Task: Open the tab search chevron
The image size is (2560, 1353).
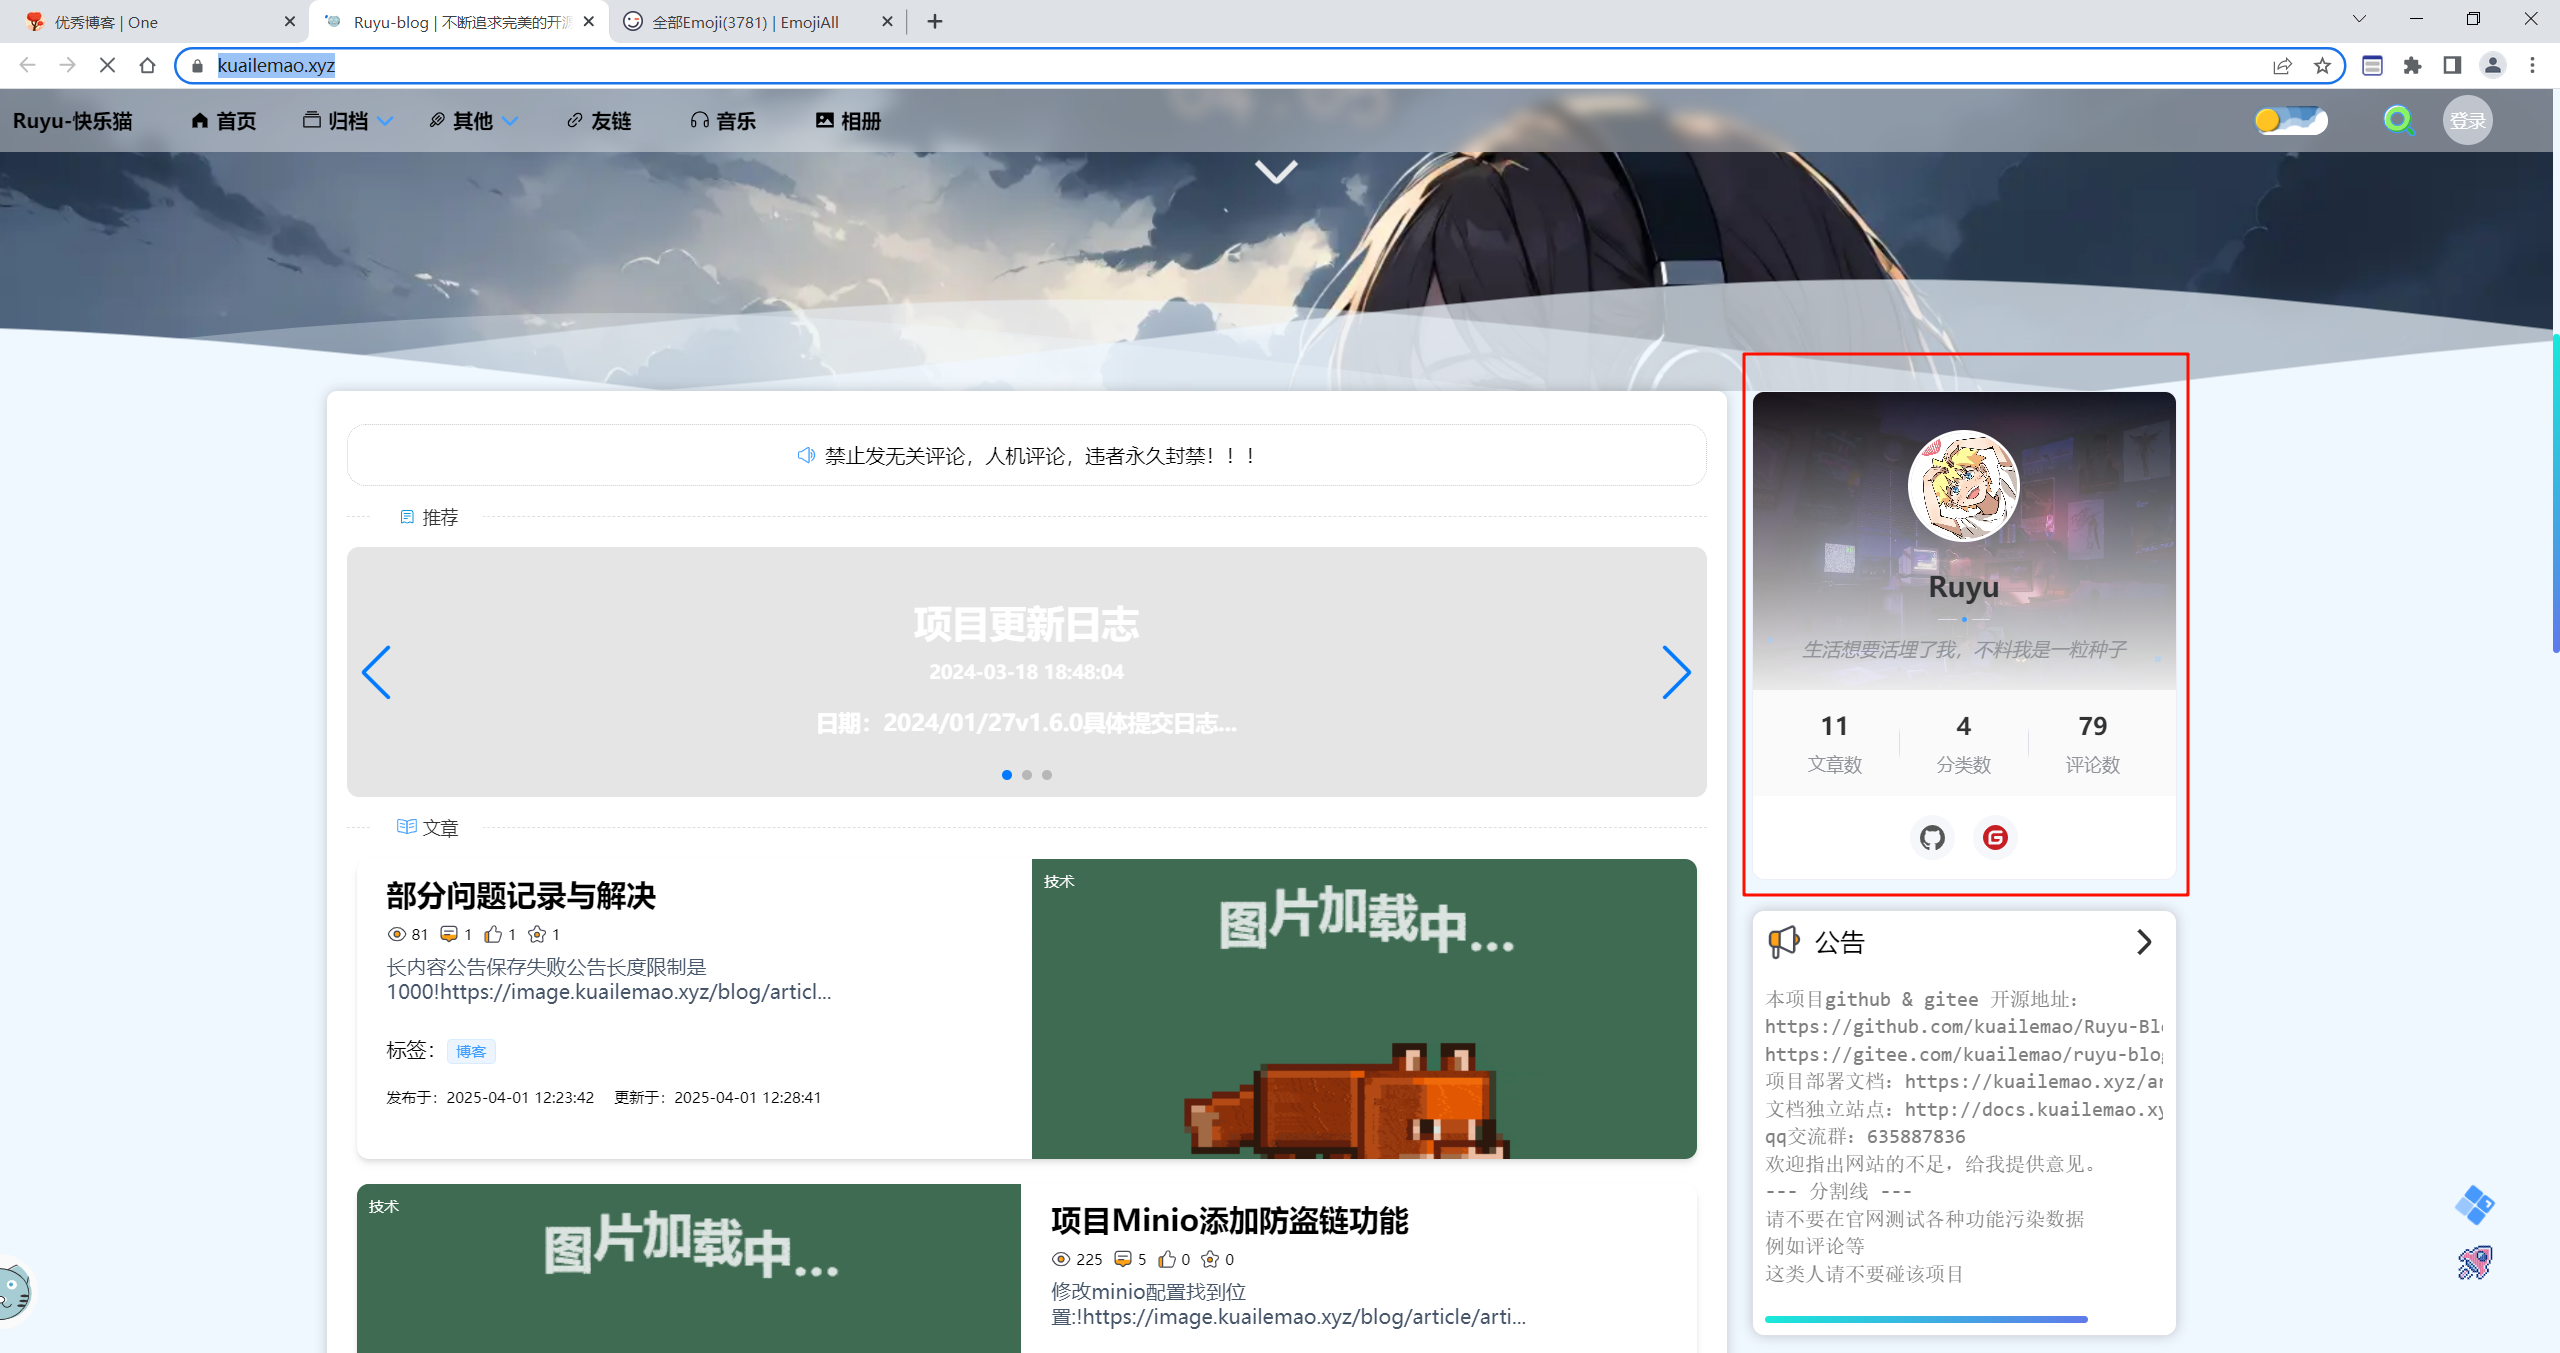Action: (2359, 18)
